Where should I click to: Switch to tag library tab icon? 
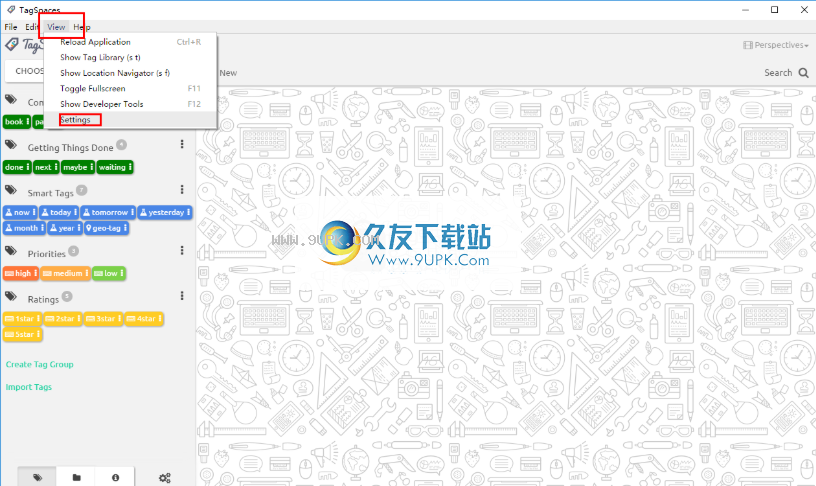tap(37, 477)
